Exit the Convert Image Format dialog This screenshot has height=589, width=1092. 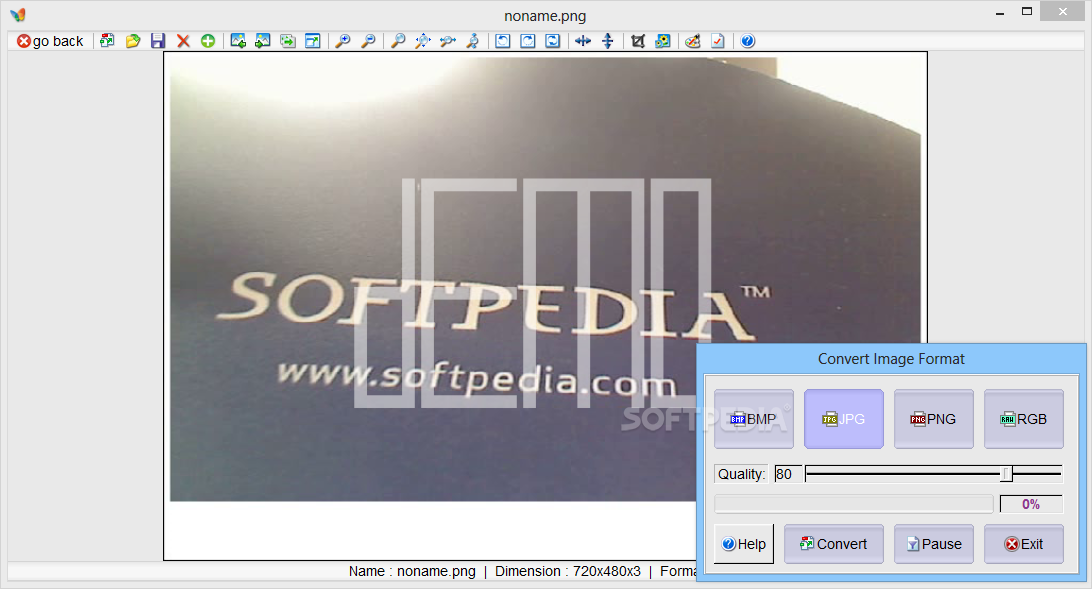pyautogui.click(x=1023, y=544)
